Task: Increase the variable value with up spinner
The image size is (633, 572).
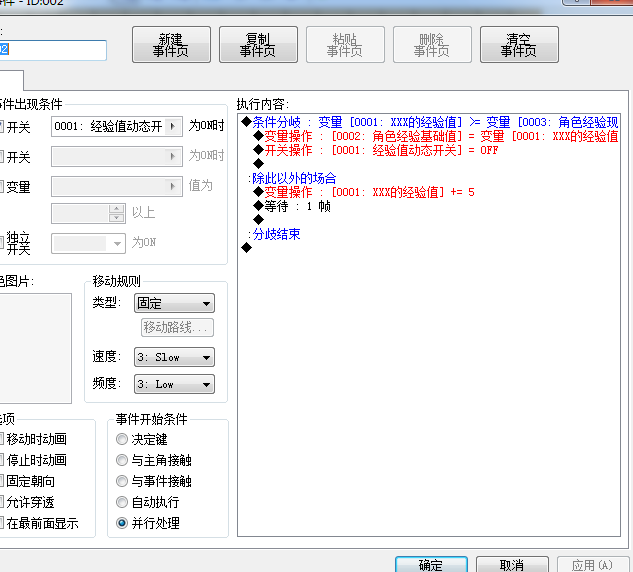Action: pyautogui.click(x=116, y=209)
